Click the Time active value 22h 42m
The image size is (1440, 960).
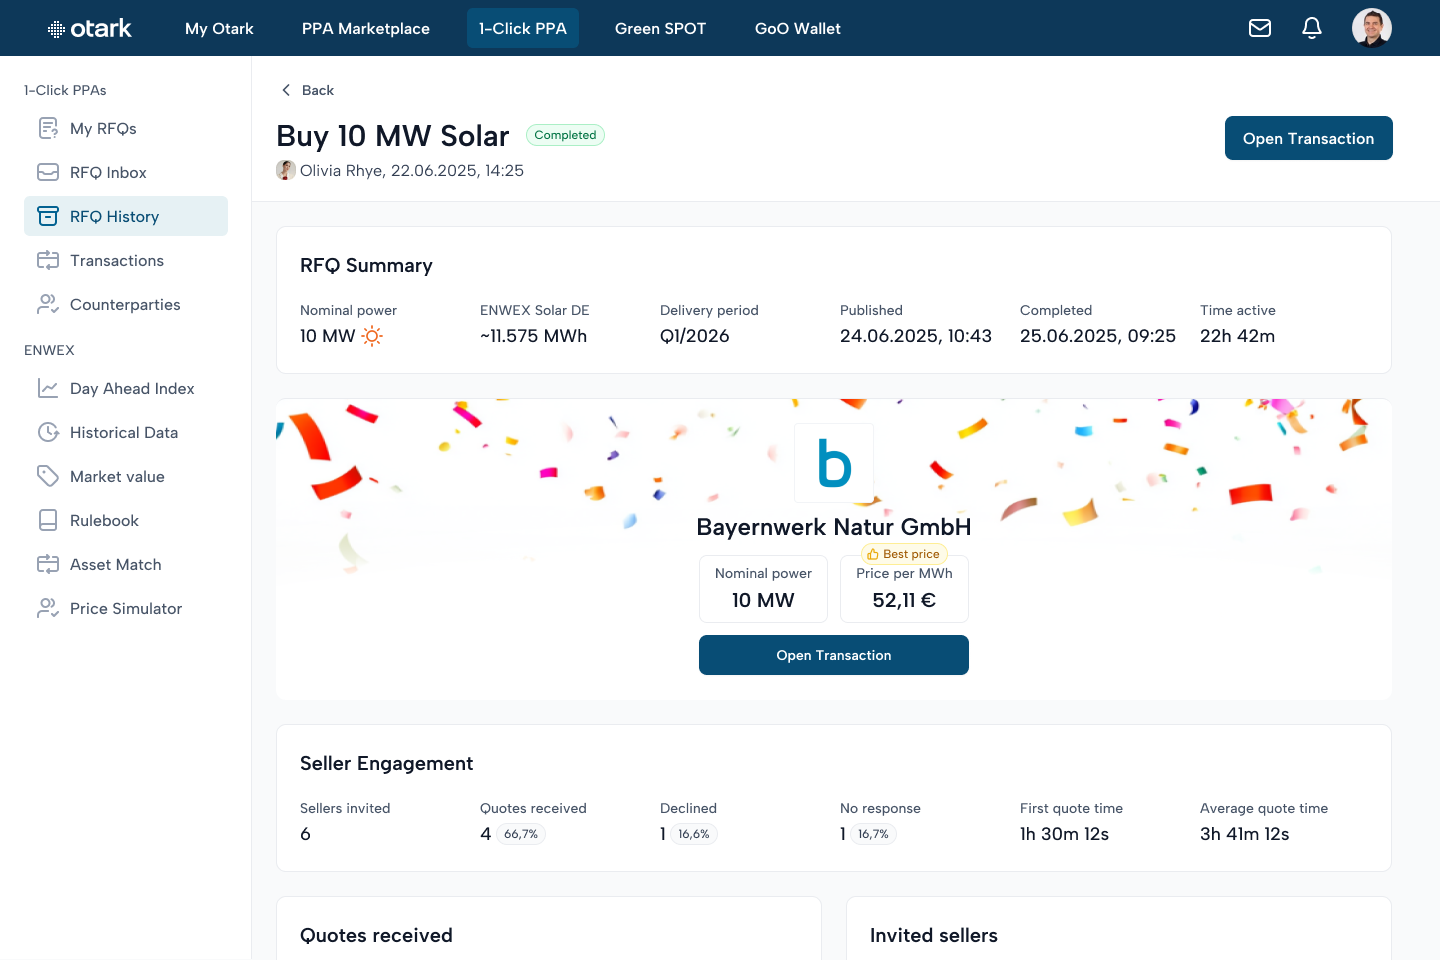[1238, 336]
